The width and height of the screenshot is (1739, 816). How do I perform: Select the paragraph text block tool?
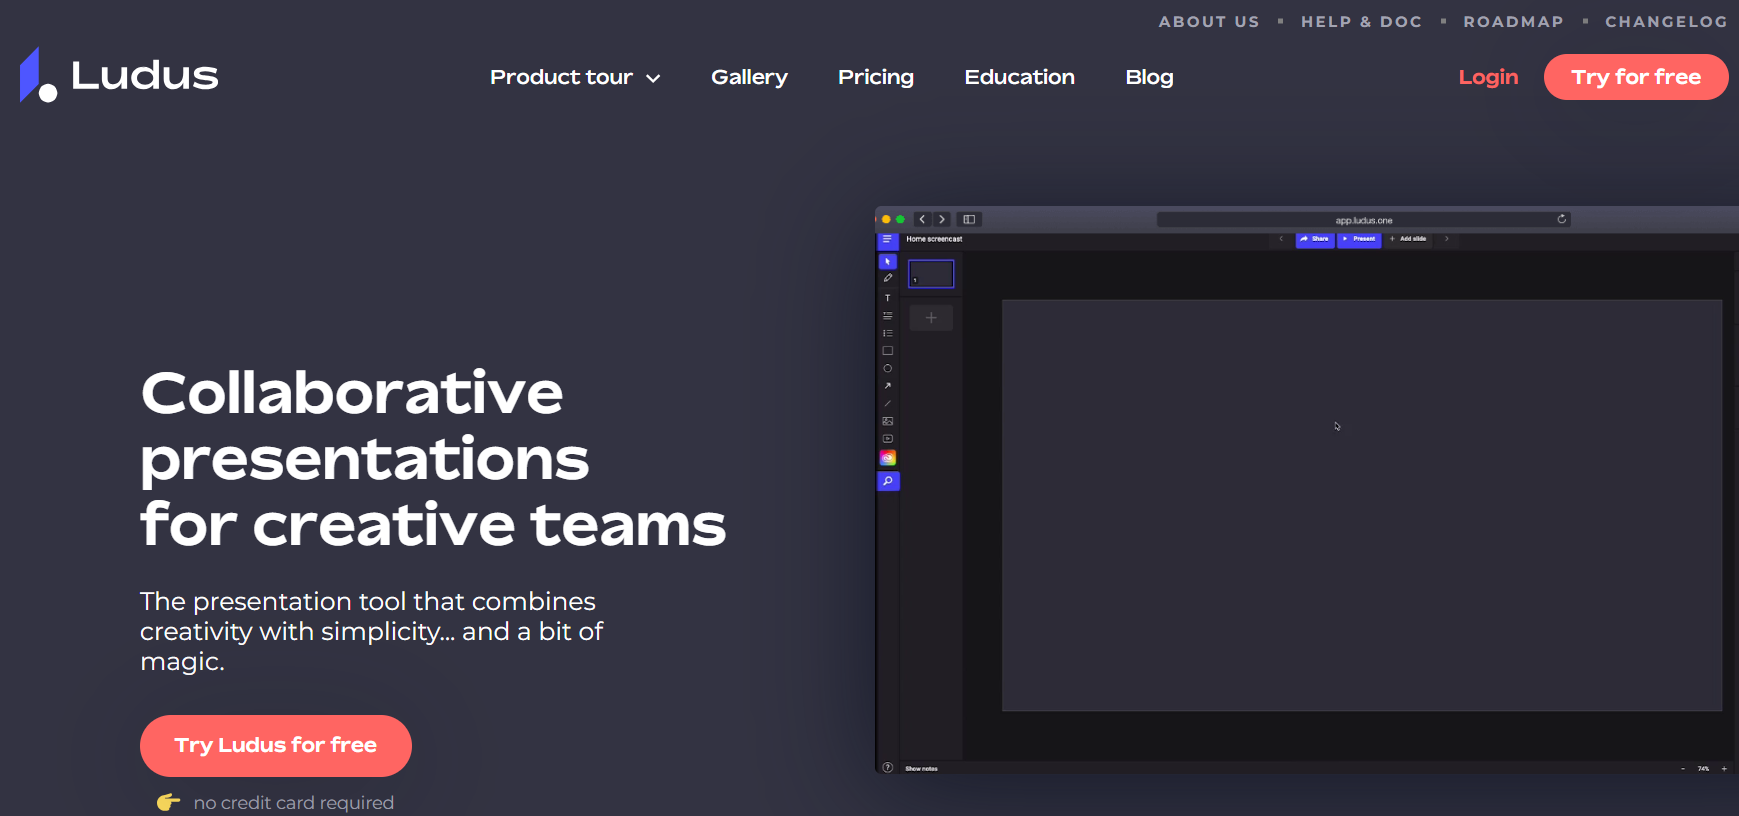[887, 315]
